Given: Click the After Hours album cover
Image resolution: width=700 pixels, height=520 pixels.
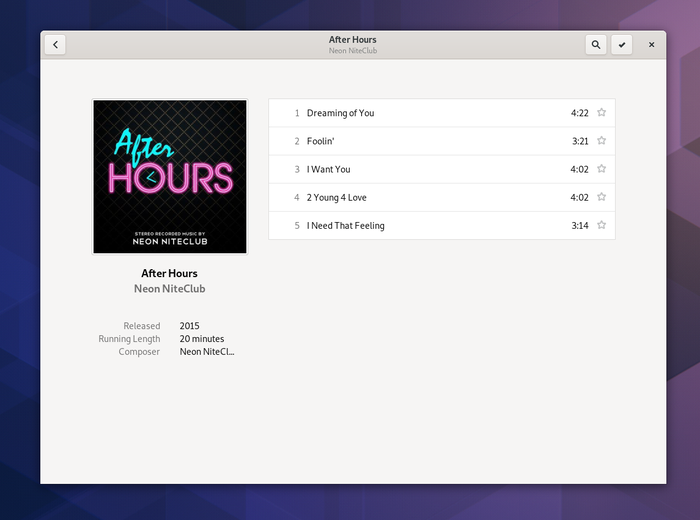Looking at the screenshot, I should pos(170,176).
